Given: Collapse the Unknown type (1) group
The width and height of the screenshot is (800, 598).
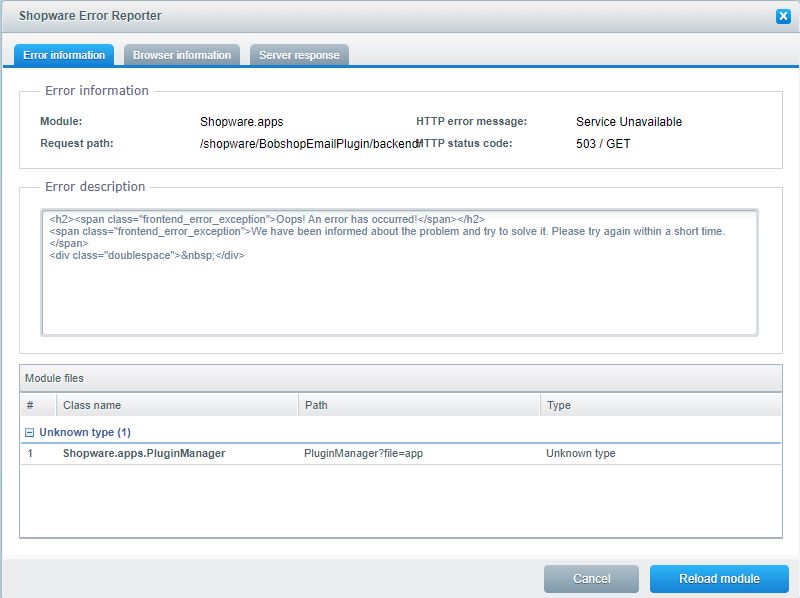Looking at the screenshot, I should (x=30, y=433).
